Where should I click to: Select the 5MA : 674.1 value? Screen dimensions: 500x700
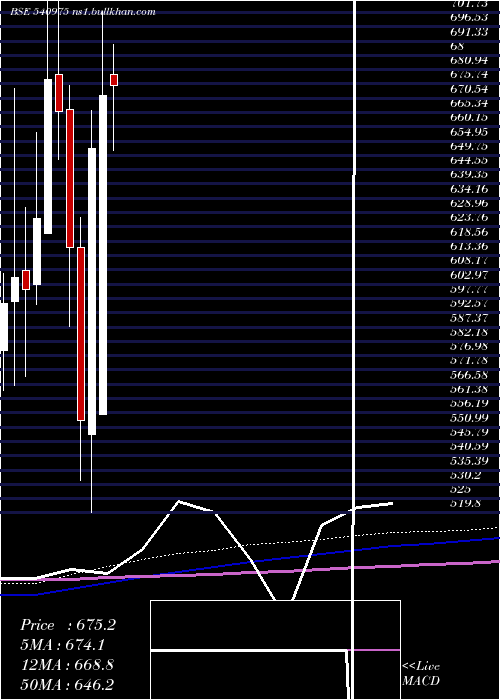(x=64, y=645)
